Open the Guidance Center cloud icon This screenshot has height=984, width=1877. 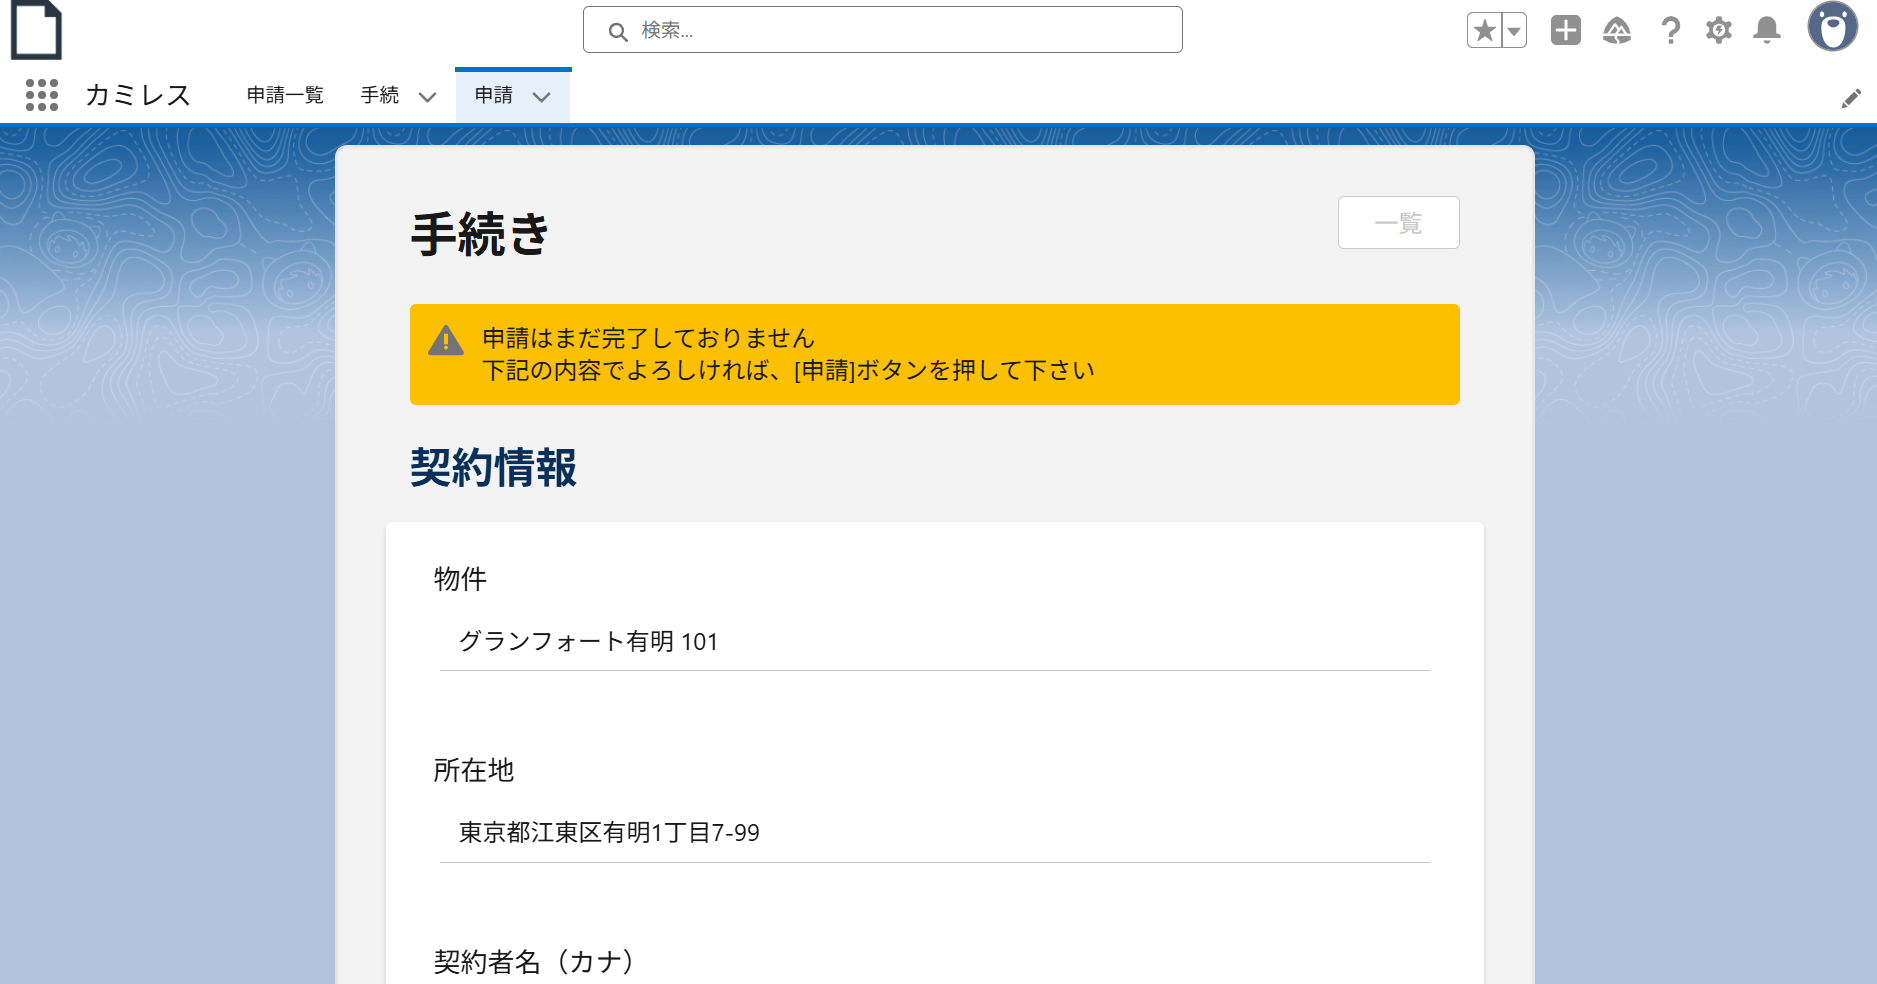1617,29
